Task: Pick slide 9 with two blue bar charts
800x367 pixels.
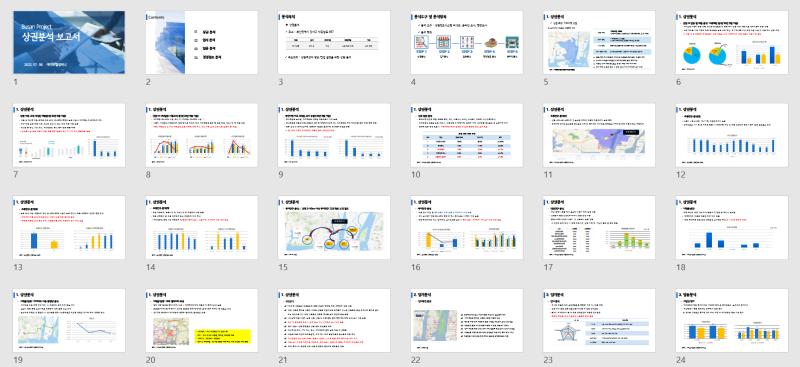Action: (x=334, y=135)
